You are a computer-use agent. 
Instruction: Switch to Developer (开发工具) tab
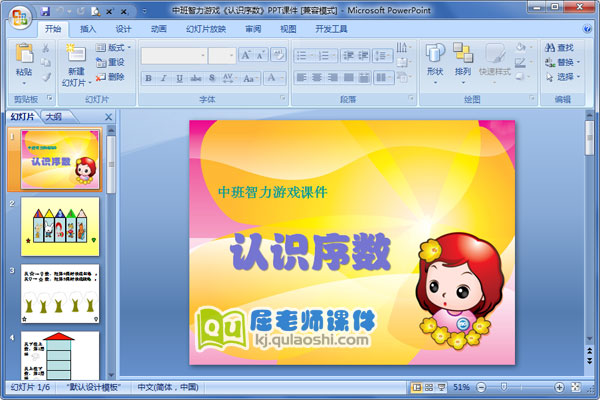tap(331, 29)
